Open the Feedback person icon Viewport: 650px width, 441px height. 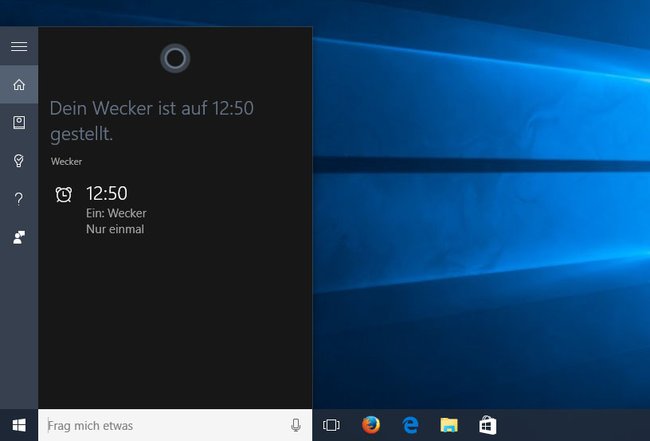click(x=19, y=237)
